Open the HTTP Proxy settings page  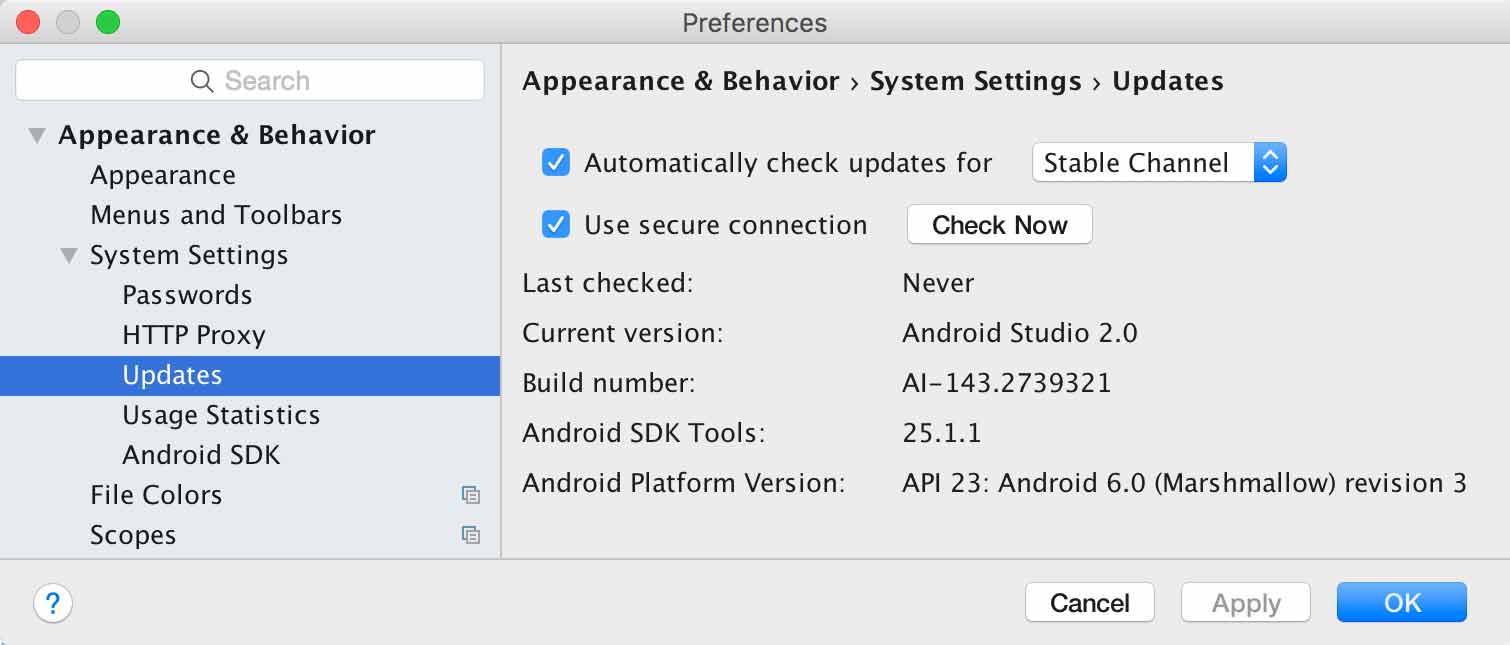(194, 335)
